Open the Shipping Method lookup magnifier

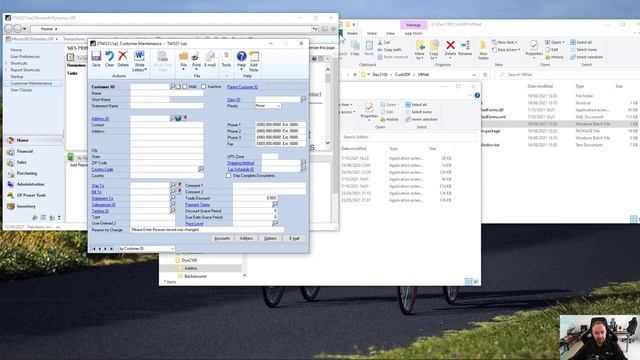[303, 163]
